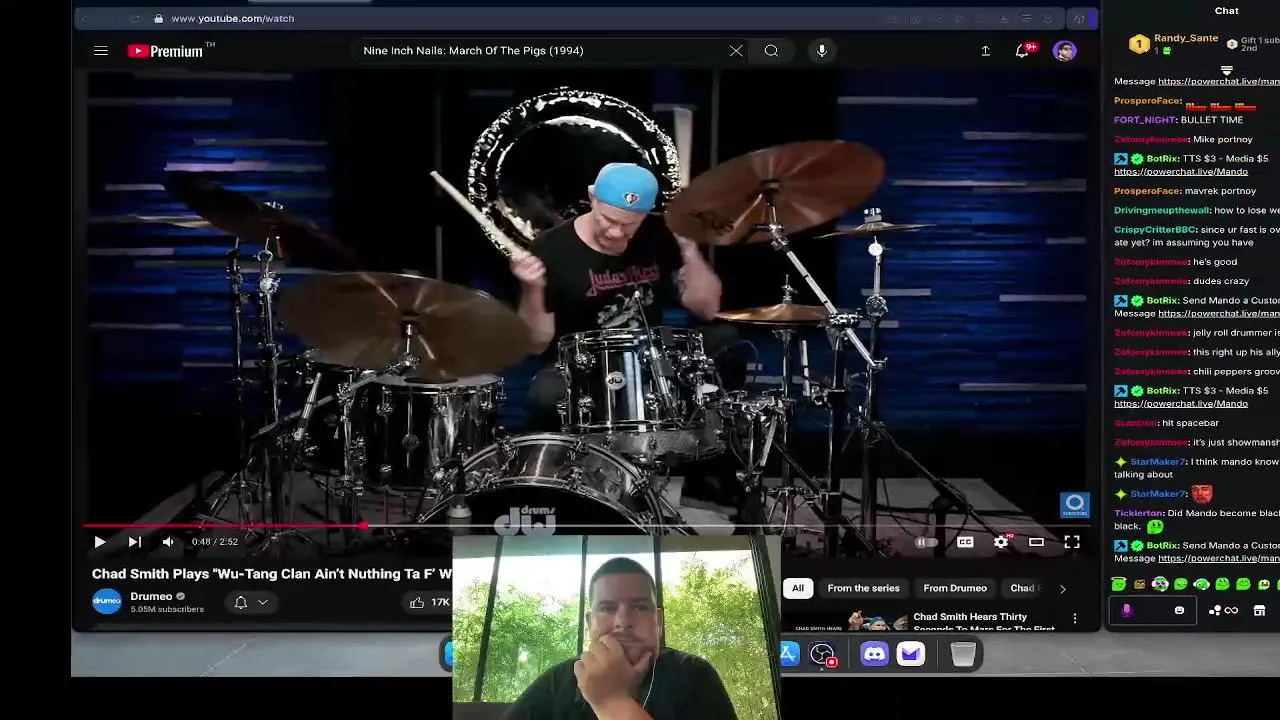
Task: Open Drumeo channel name link
Action: tap(151, 596)
